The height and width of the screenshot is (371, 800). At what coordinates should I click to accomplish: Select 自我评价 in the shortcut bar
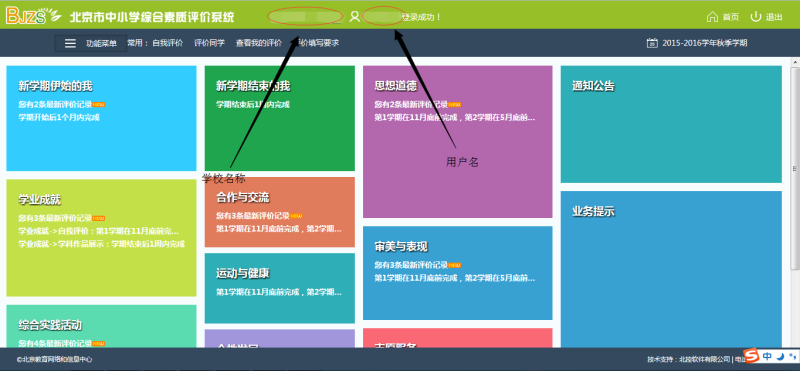pos(167,43)
